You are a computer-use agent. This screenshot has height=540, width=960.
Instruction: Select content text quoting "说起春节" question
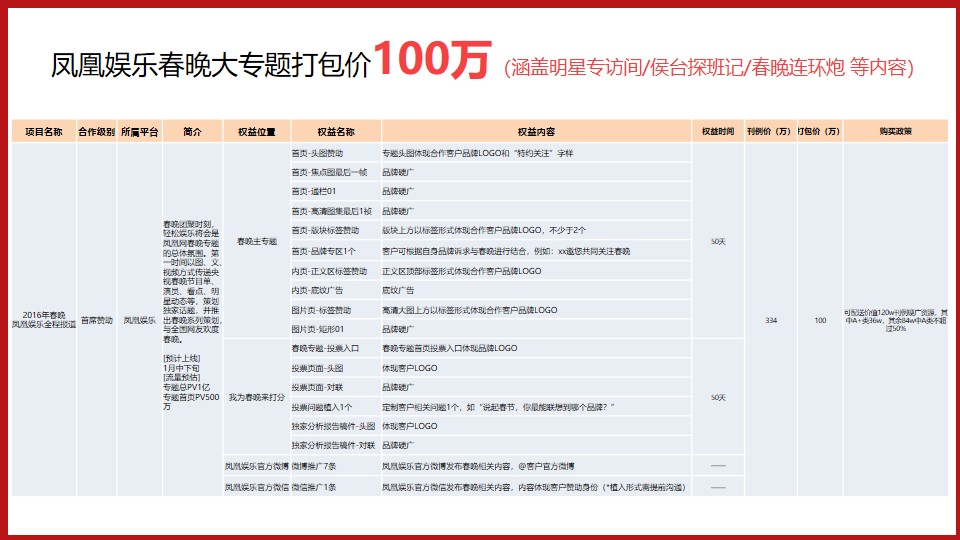click(498, 407)
